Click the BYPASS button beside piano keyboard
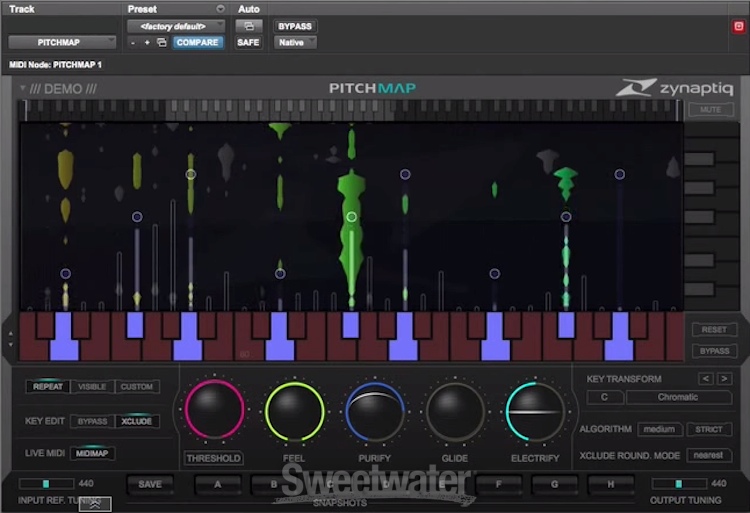The image size is (750, 513). click(x=714, y=351)
